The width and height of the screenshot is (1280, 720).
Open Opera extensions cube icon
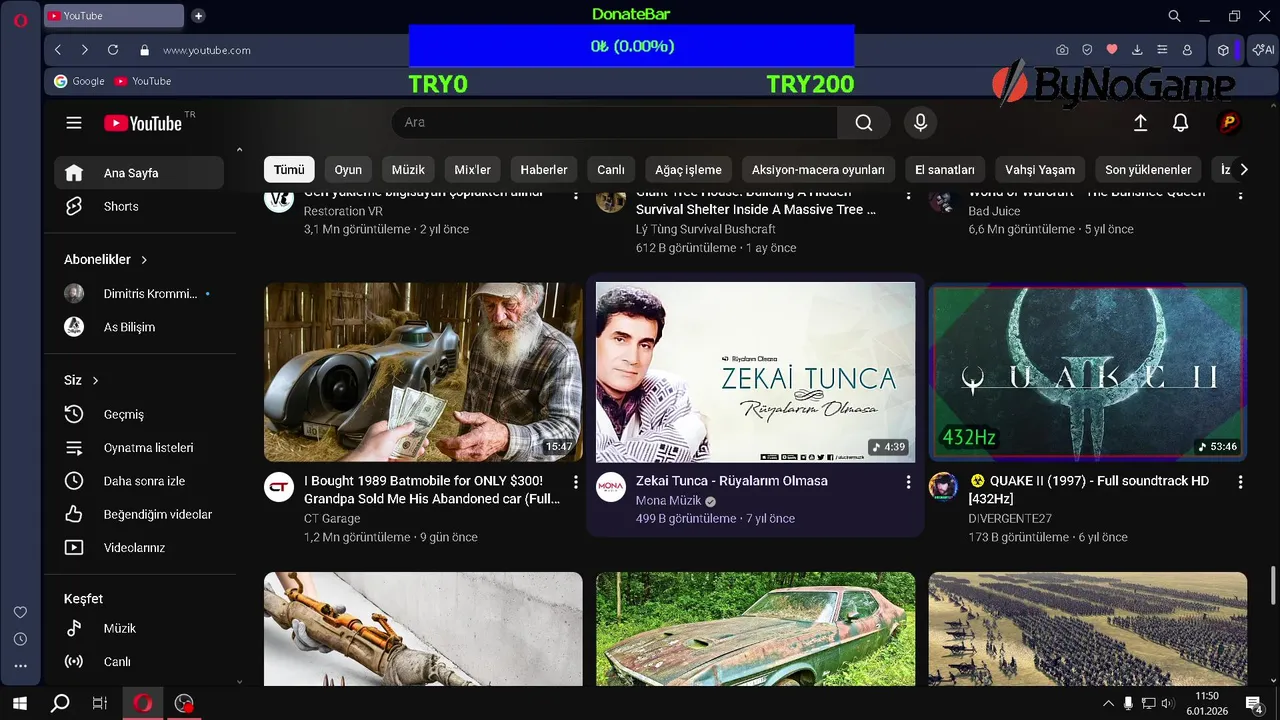point(1223,50)
